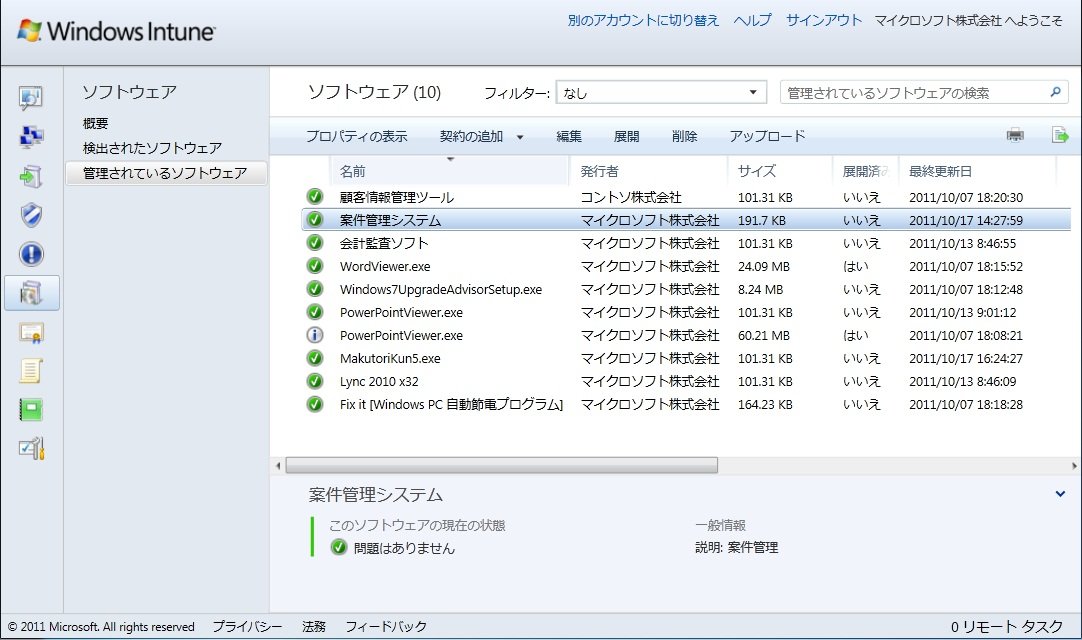Open 概要 in the software navigation
1082x640 pixels.
click(x=95, y=124)
